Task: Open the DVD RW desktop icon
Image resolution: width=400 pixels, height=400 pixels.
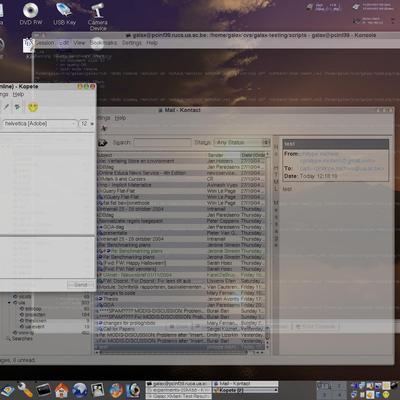Action: pos(31,13)
